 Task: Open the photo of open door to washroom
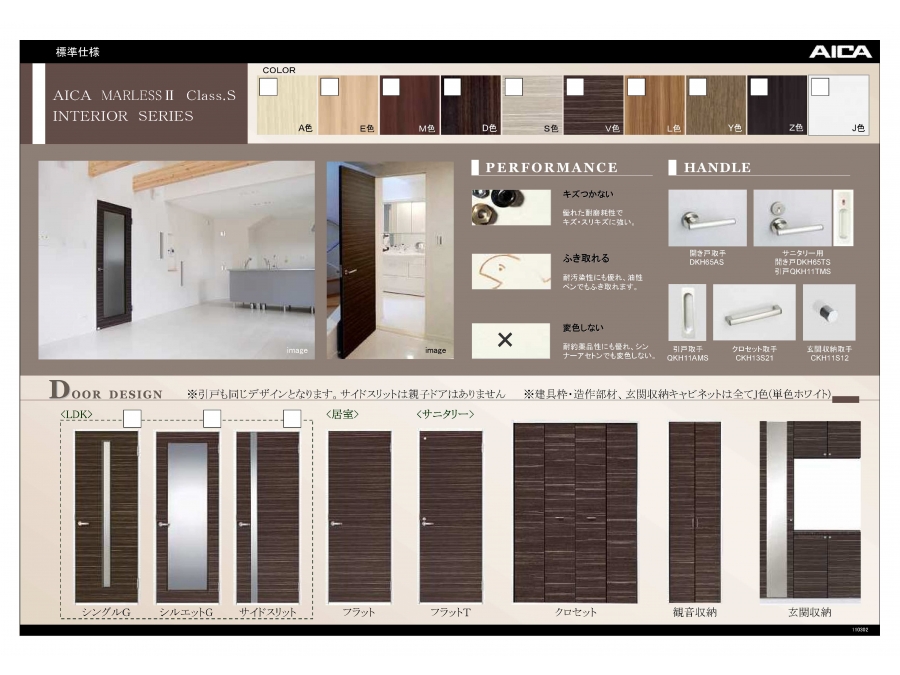pos(390,260)
